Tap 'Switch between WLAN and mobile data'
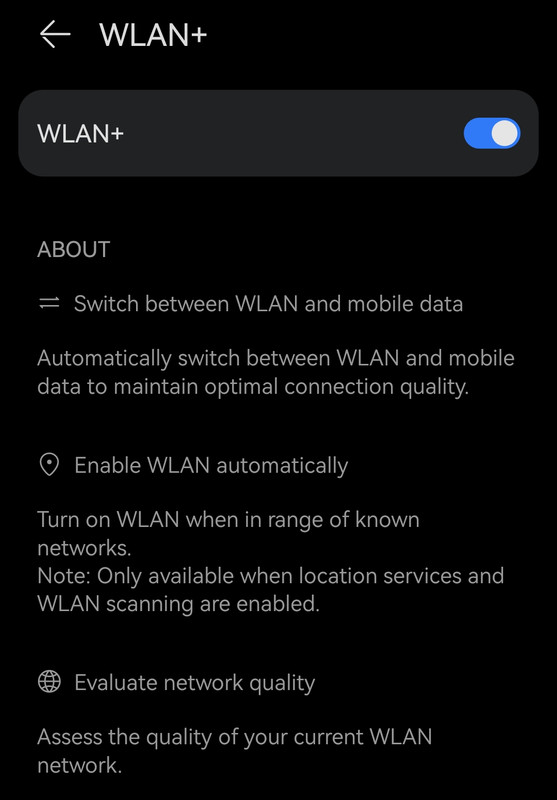Viewport: 557px width, 800px height. coord(268,304)
